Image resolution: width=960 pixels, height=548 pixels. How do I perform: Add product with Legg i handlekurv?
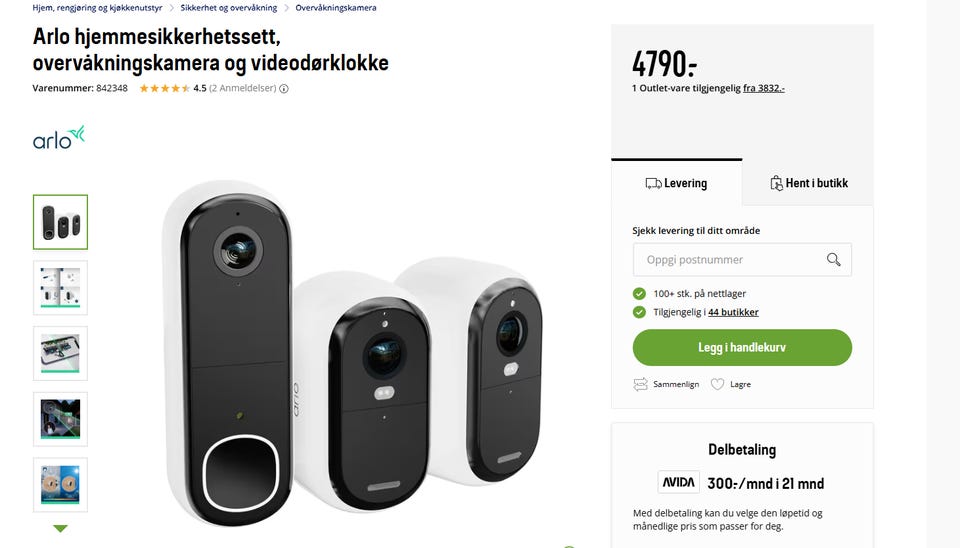click(742, 347)
